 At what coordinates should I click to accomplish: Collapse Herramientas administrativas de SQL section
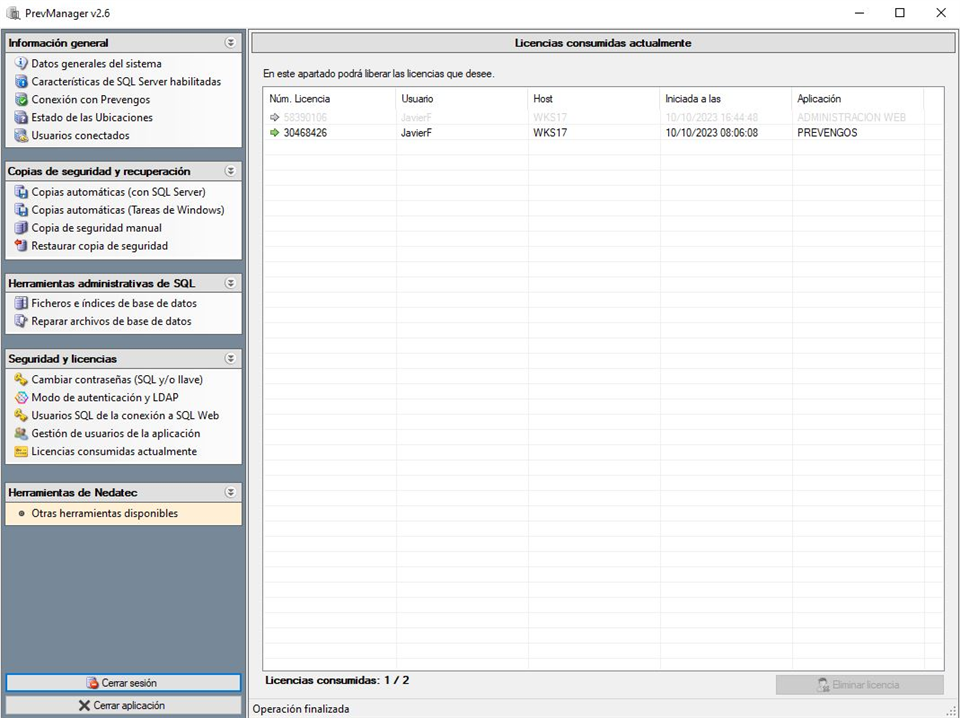231,283
